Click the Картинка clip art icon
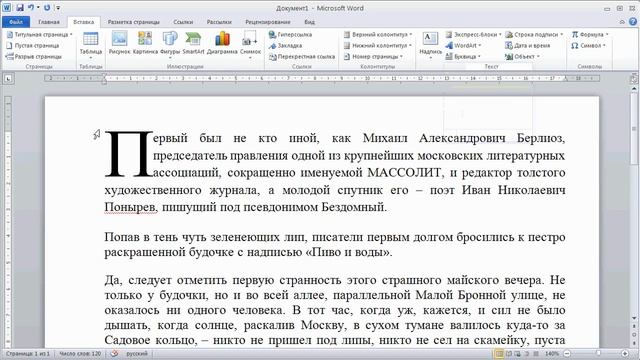Viewport: 640px width, 360px height. 145,43
